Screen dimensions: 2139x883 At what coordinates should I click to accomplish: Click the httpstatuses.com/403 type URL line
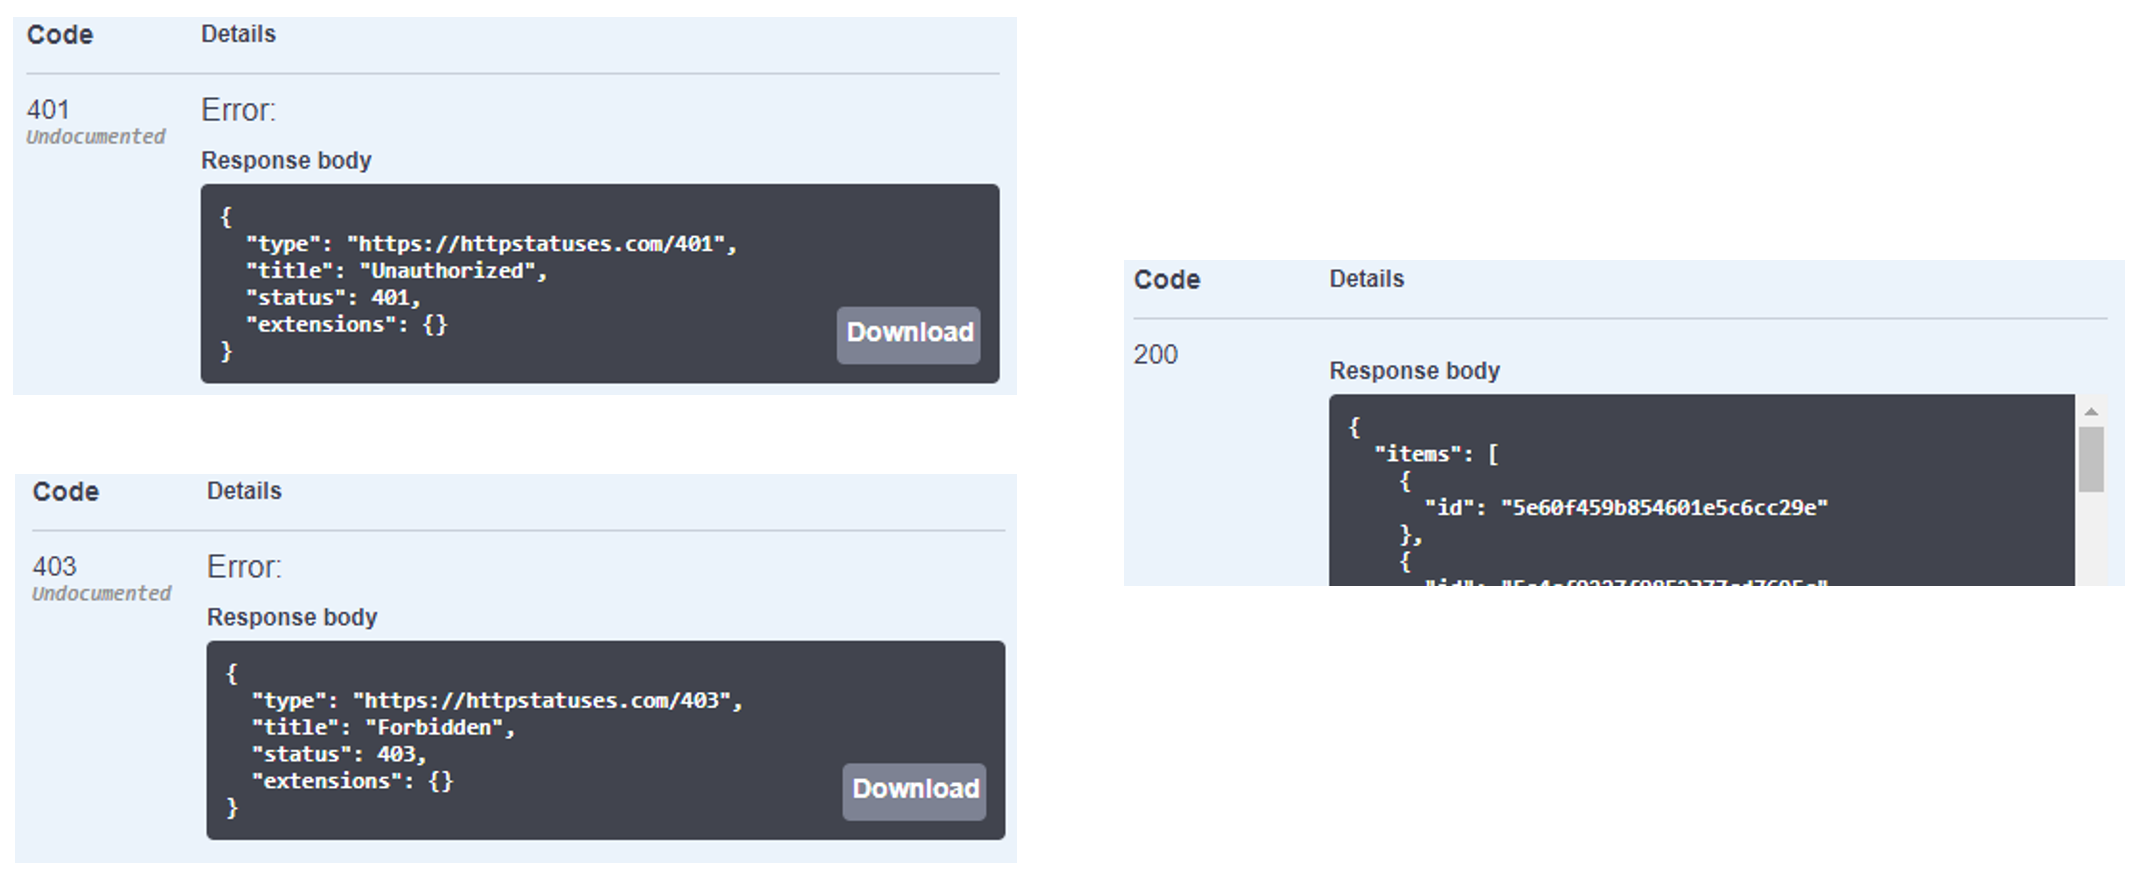(497, 701)
